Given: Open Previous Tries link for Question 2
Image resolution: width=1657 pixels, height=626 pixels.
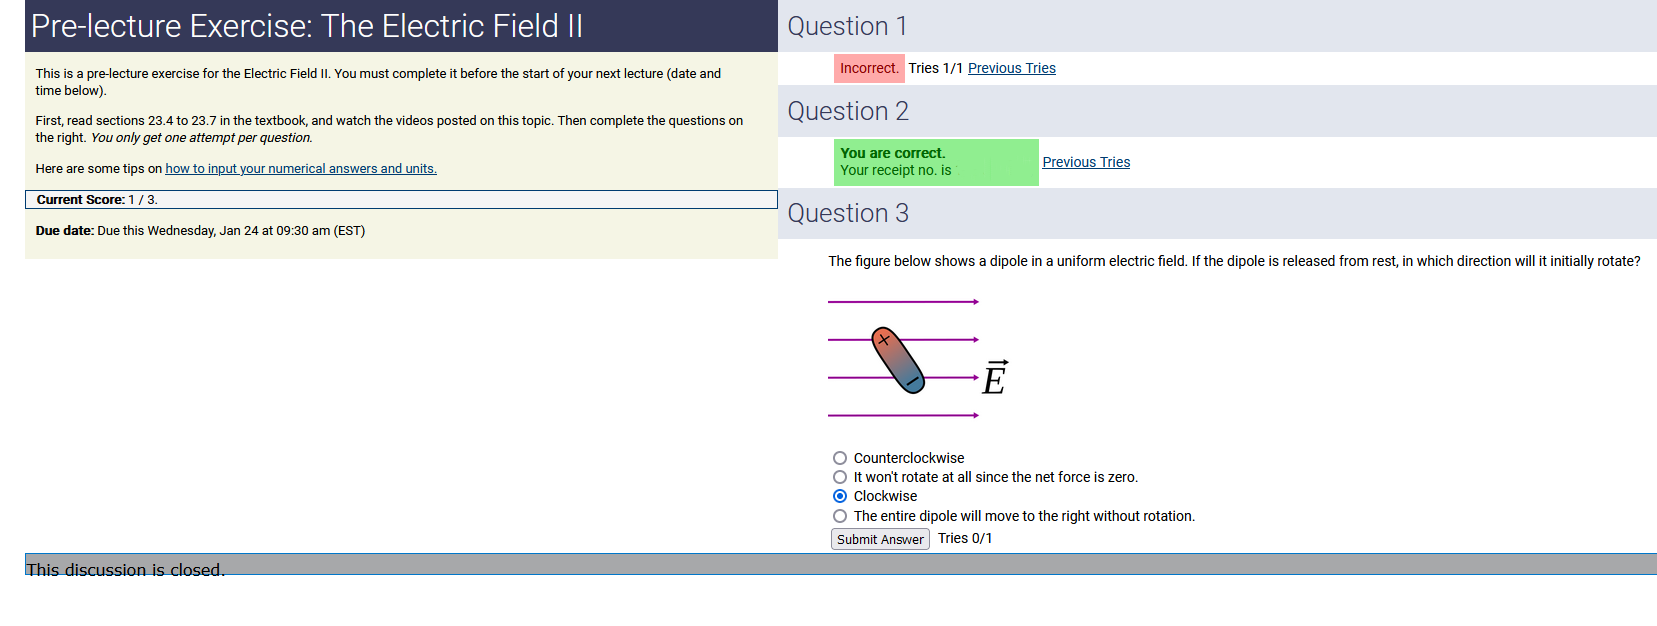Looking at the screenshot, I should coord(1086,162).
